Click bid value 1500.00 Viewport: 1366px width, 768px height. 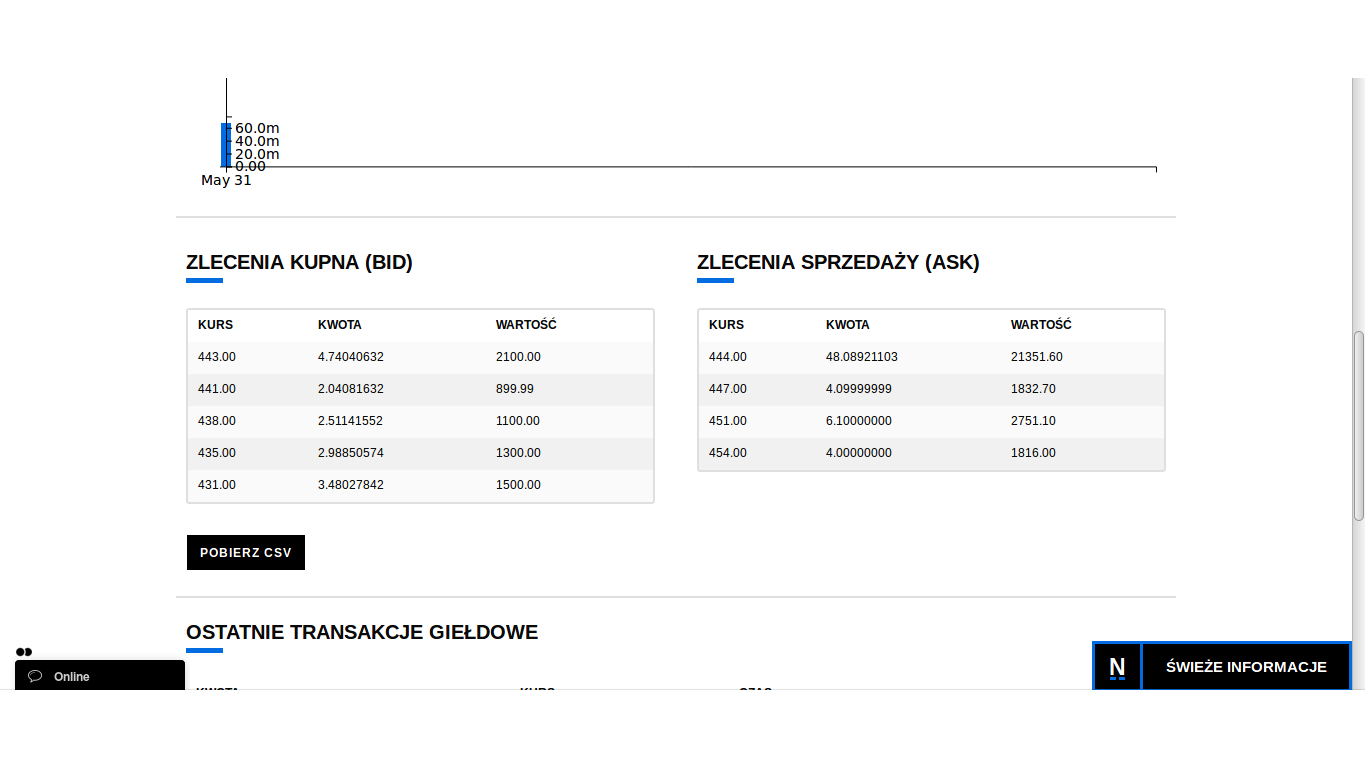click(x=518, y=485)
